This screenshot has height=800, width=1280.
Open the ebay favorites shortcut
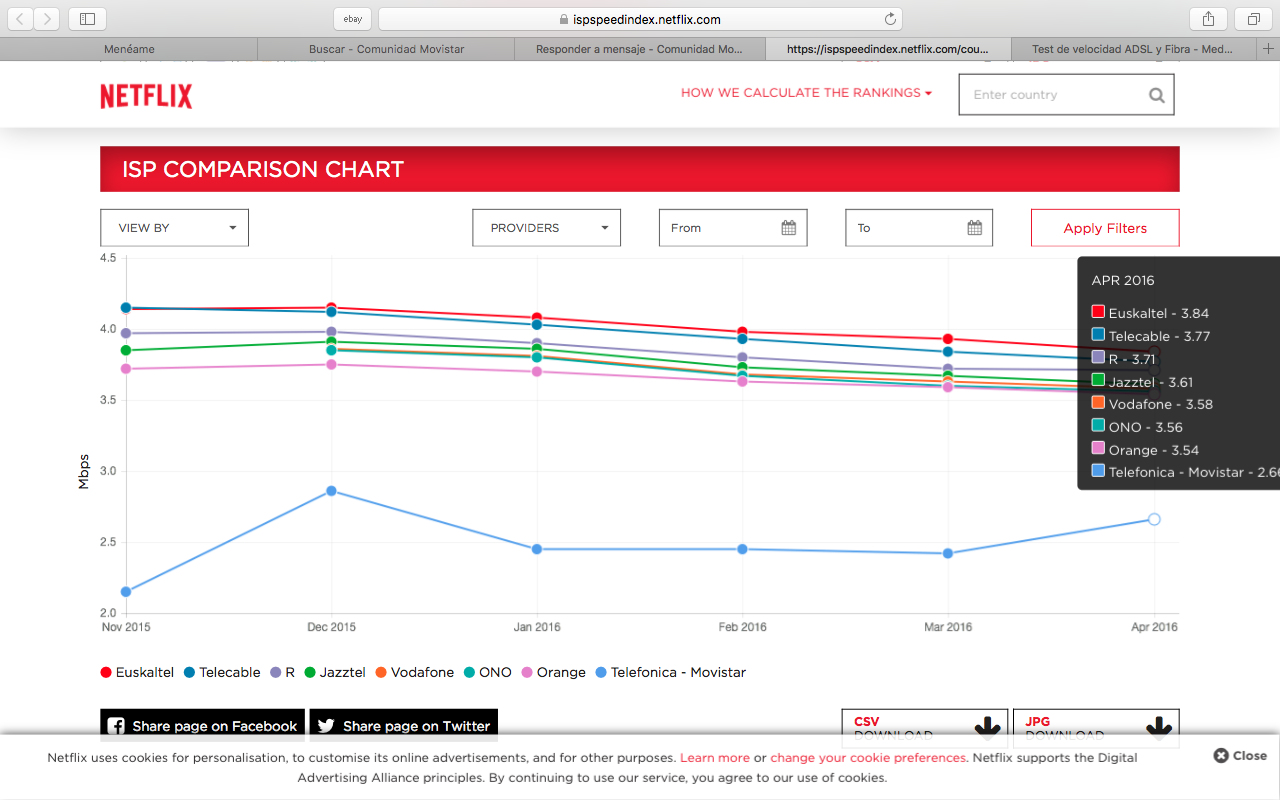tap(352, 19)
